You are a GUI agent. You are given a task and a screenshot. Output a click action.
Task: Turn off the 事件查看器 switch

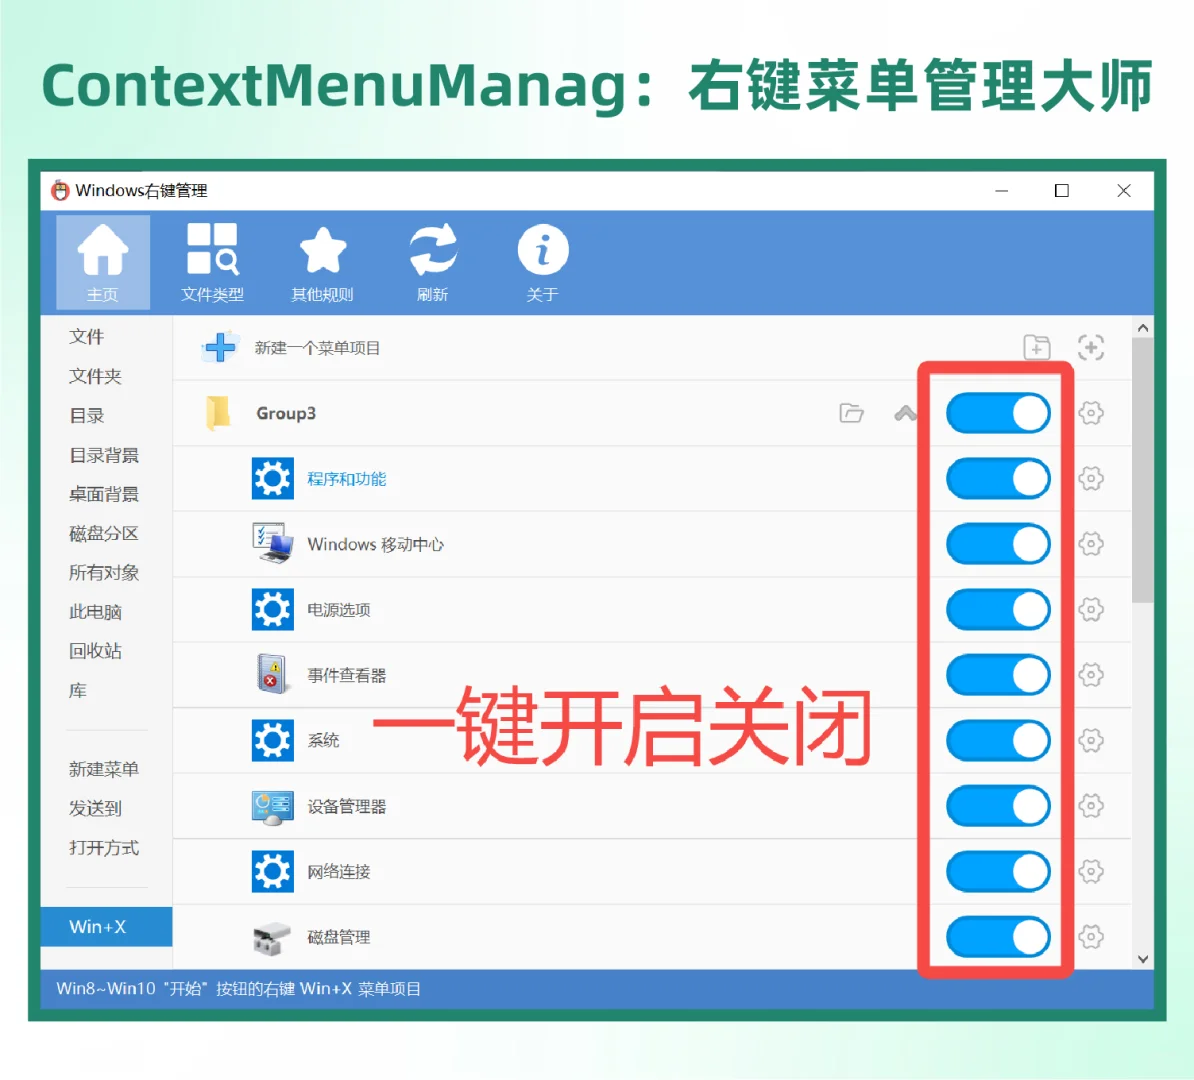coord(997,674)
